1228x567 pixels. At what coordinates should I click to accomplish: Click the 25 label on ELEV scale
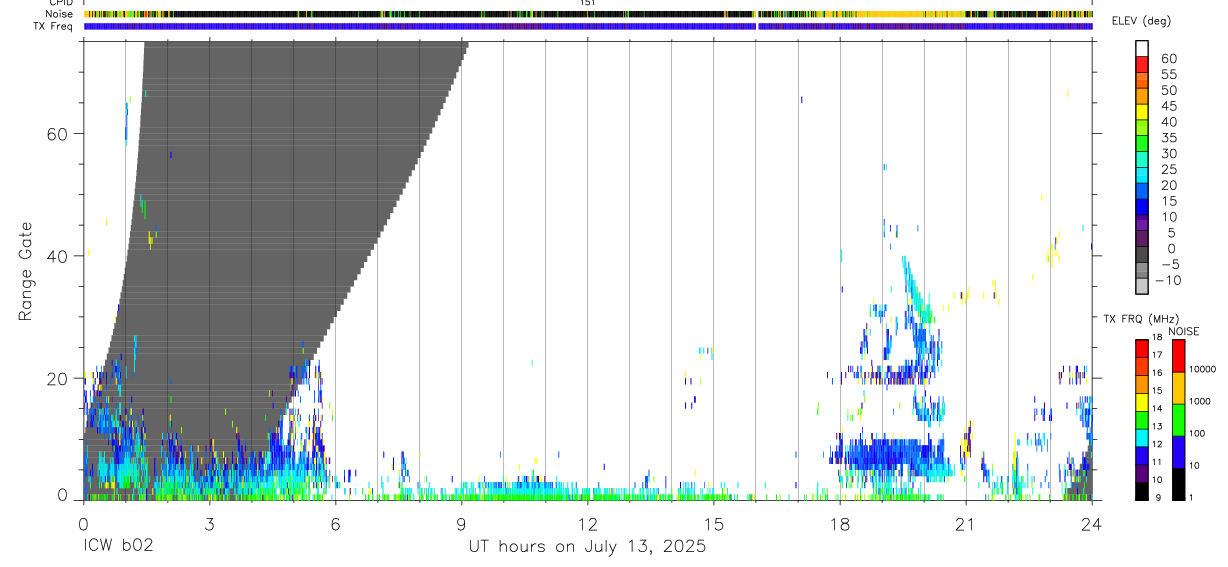(1168, 170)
